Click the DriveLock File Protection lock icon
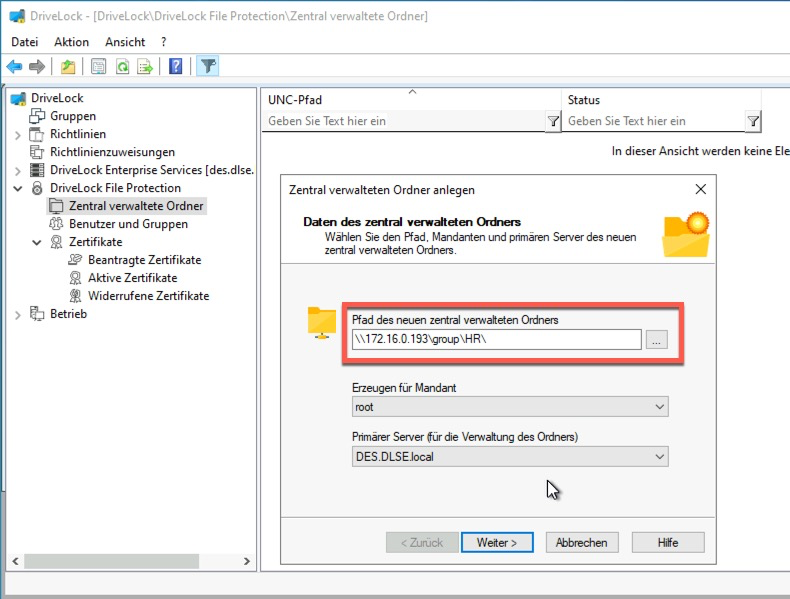The image size is (790, 599). [37, 188]
